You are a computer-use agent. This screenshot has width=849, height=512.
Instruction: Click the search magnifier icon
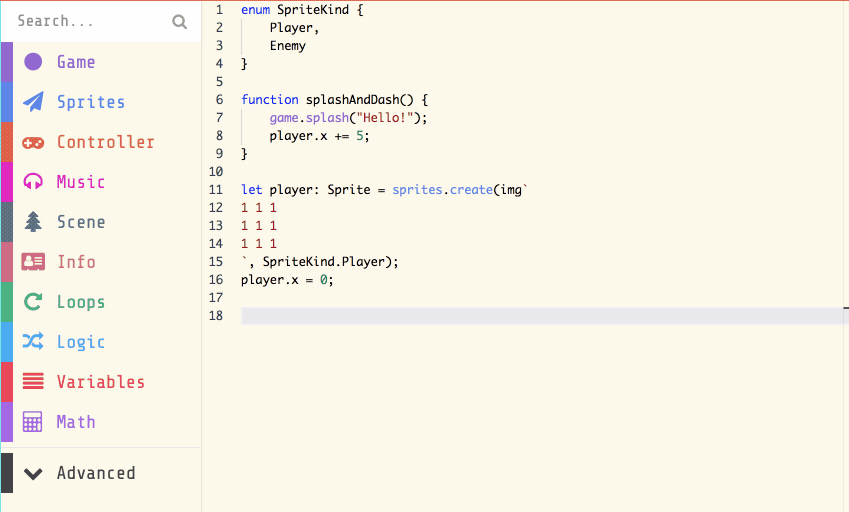click(179, 22)
